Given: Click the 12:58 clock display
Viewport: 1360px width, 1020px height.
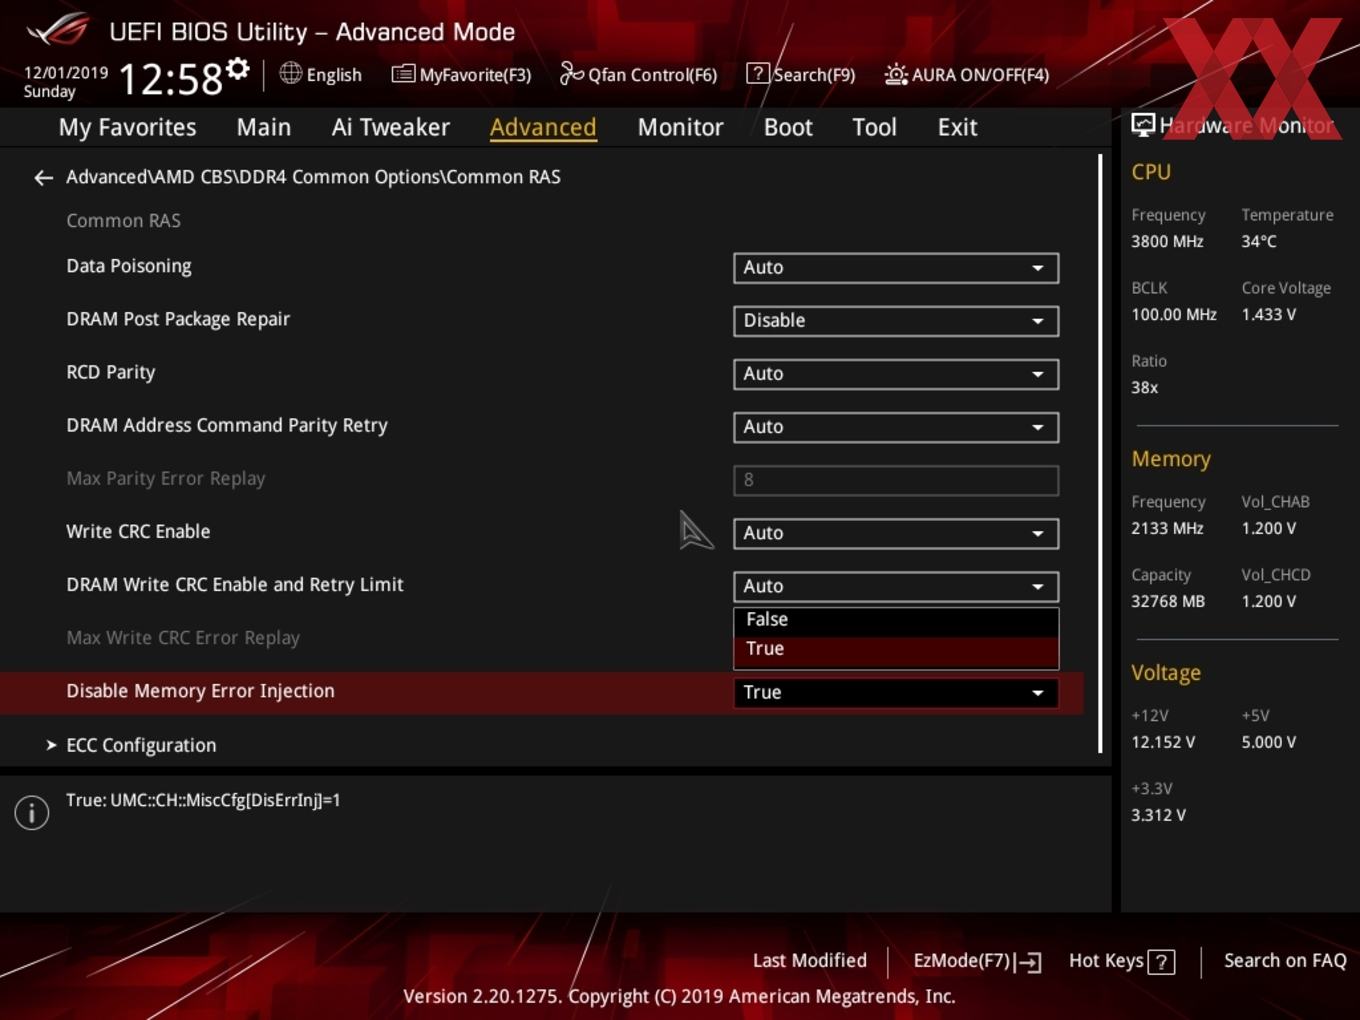Looking at the screenshot, I should 171,79.
